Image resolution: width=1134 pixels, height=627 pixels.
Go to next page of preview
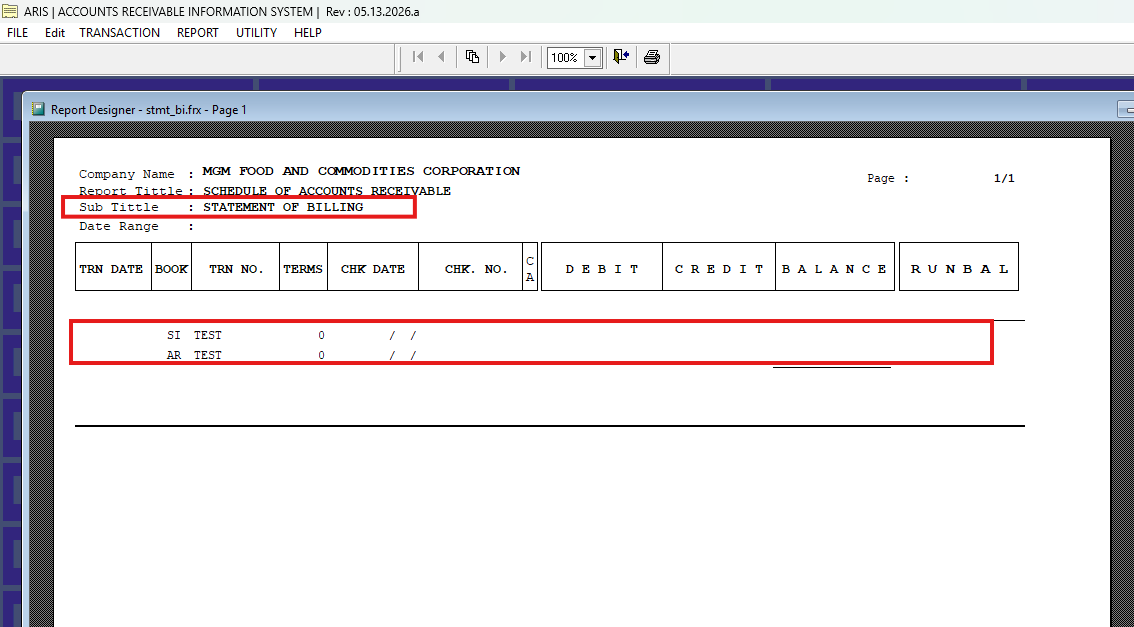[503, 57]
